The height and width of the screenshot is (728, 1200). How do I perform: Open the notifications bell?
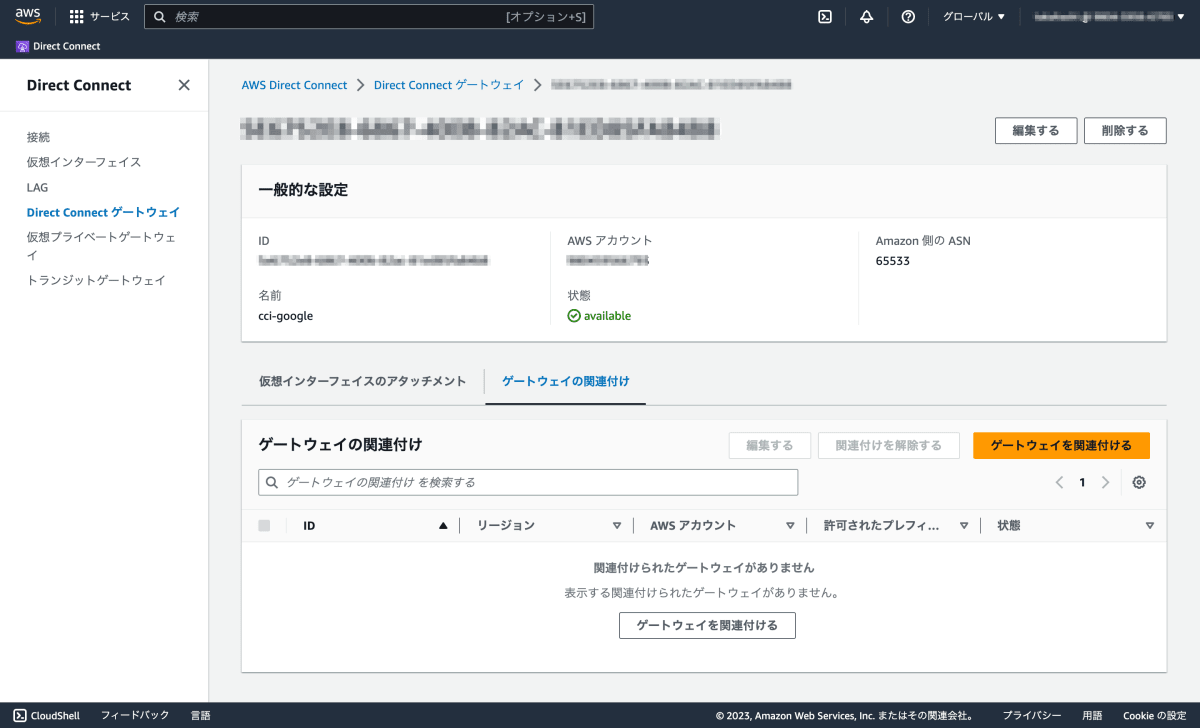click(867, 17)
